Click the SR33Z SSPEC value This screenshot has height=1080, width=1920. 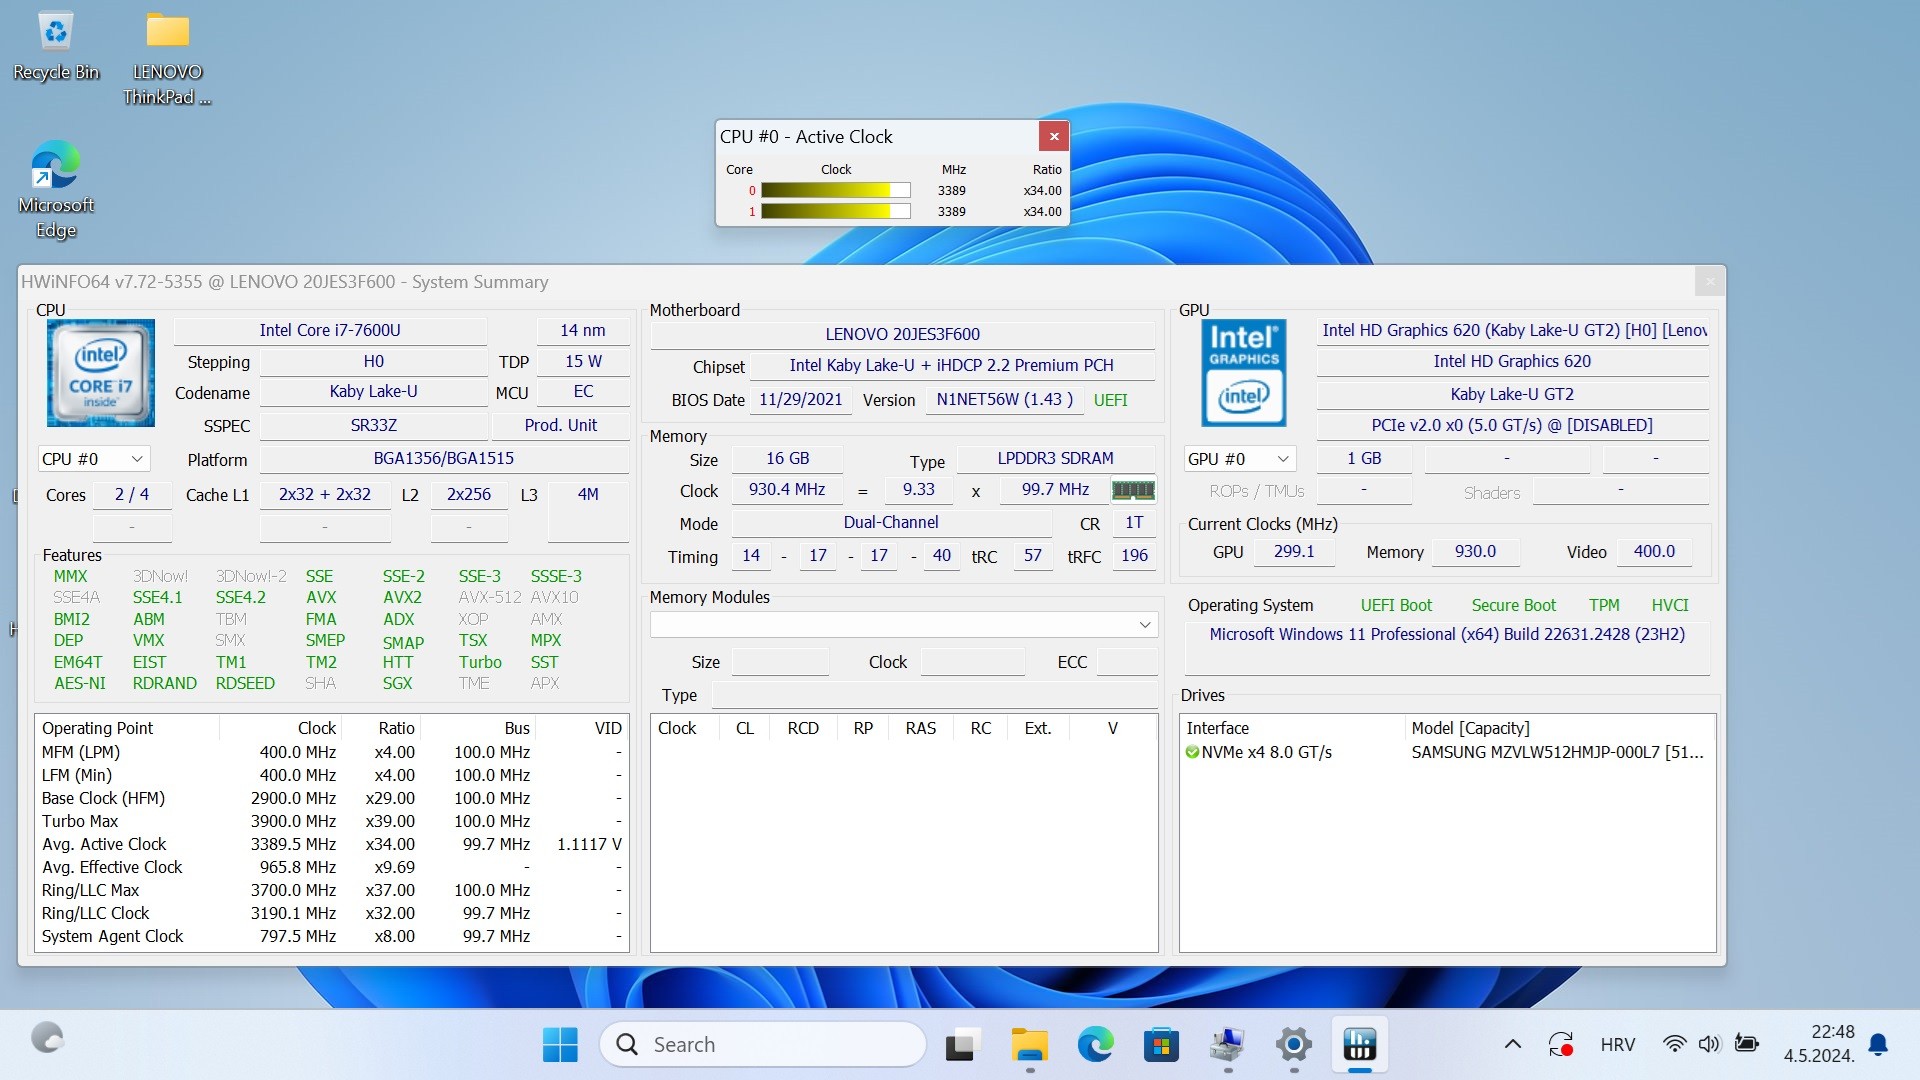click(373, 426)
